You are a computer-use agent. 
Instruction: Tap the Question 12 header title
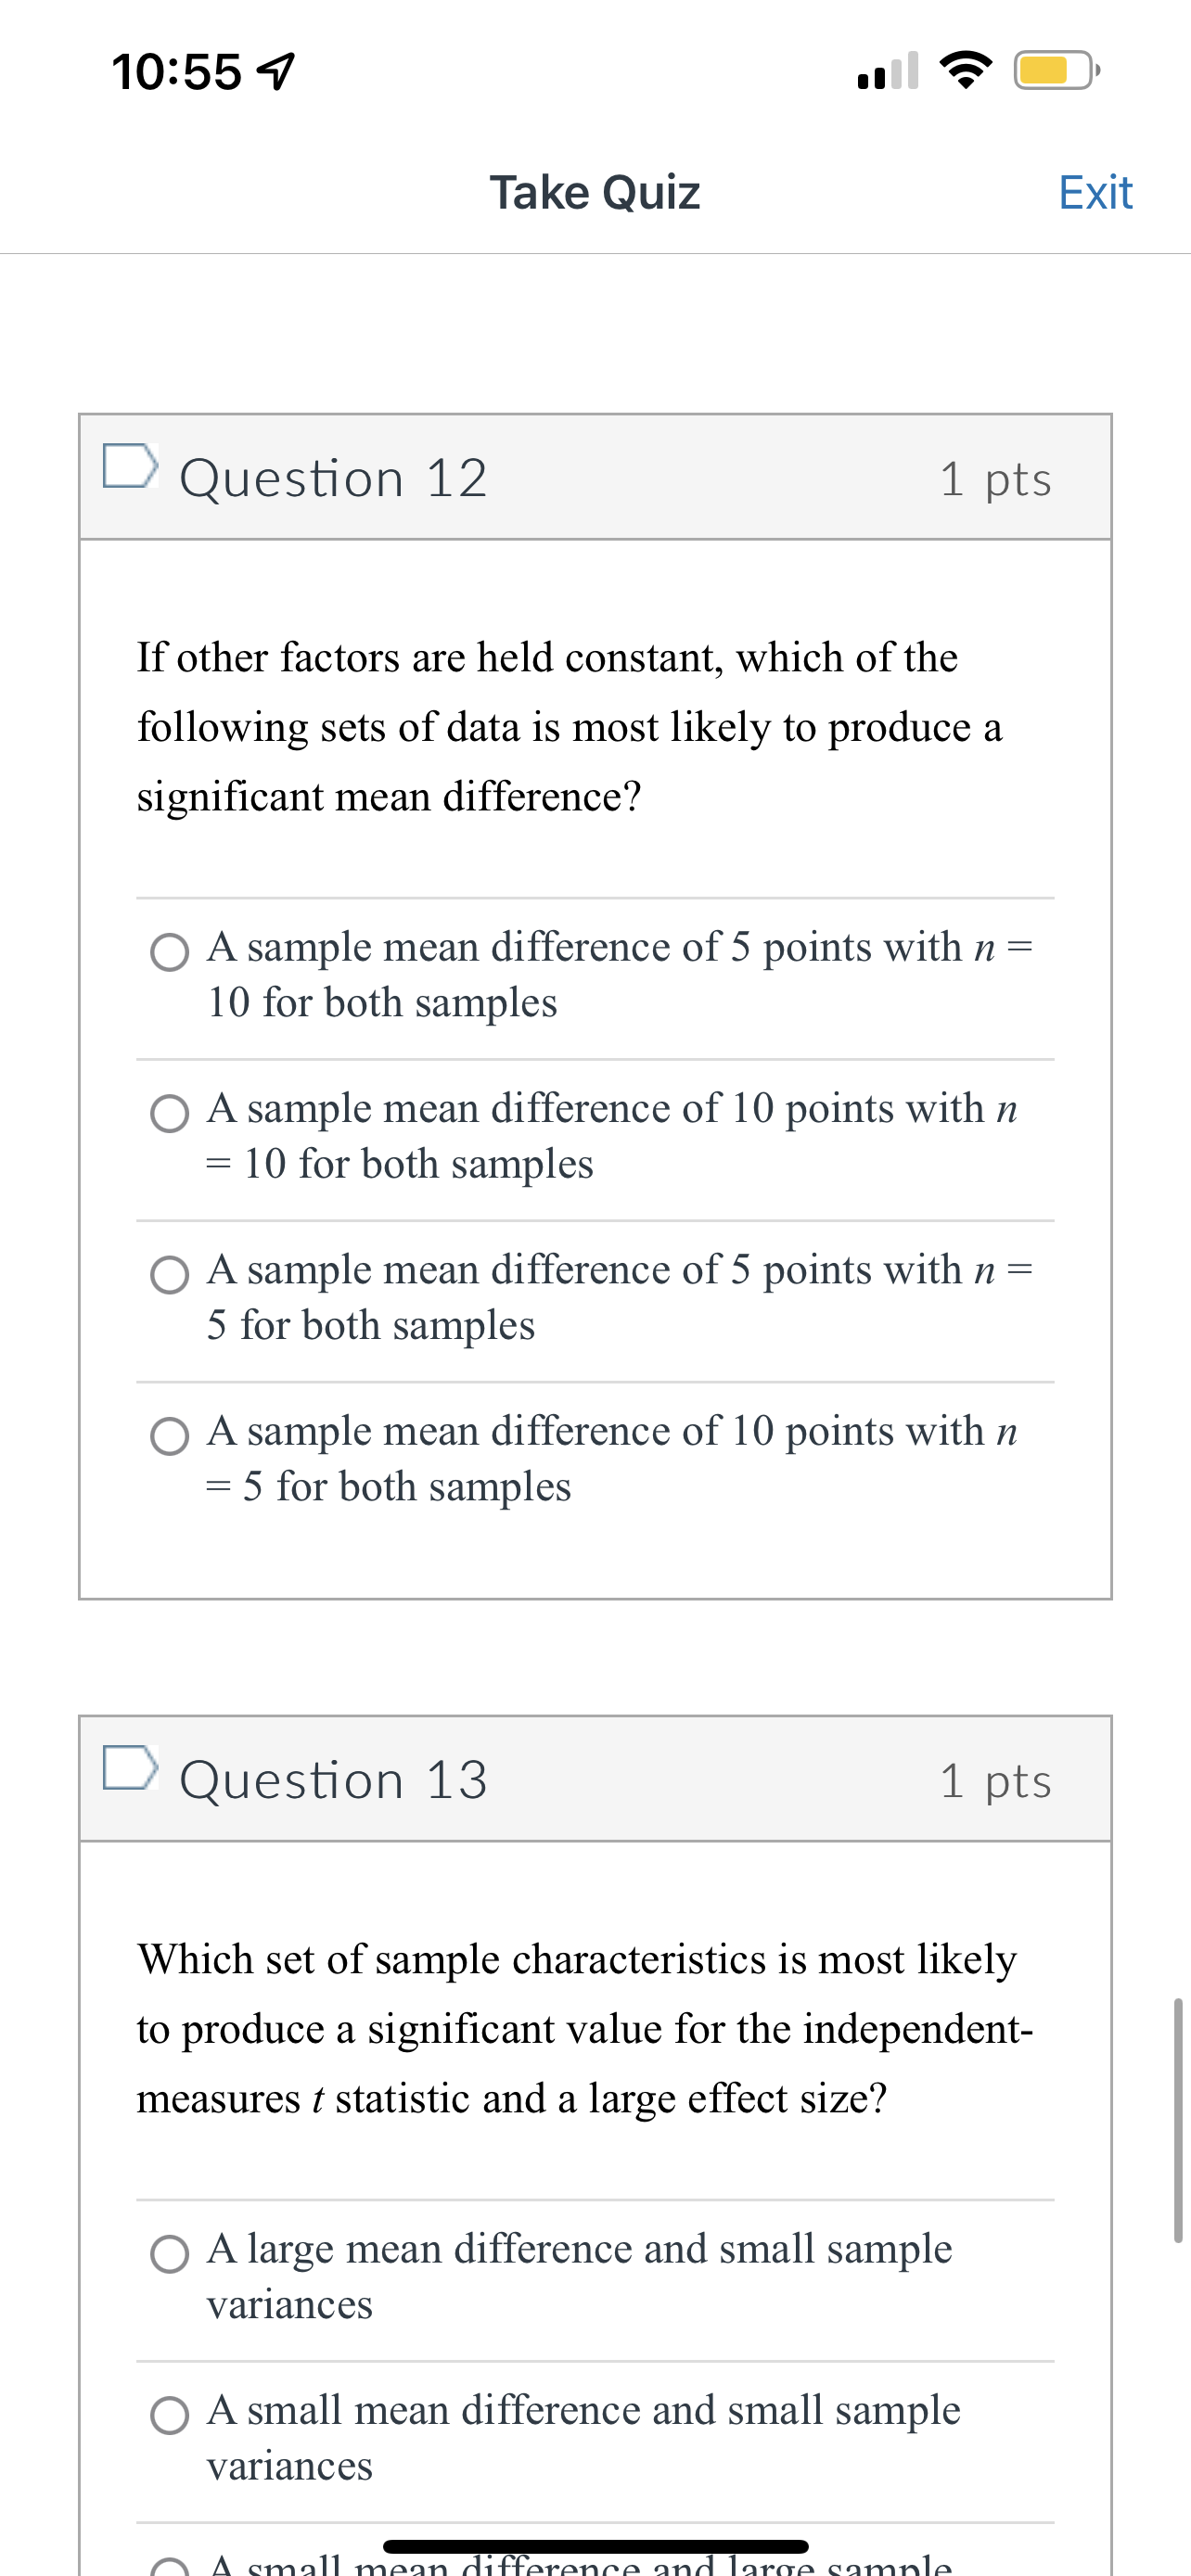click(331, 477)
